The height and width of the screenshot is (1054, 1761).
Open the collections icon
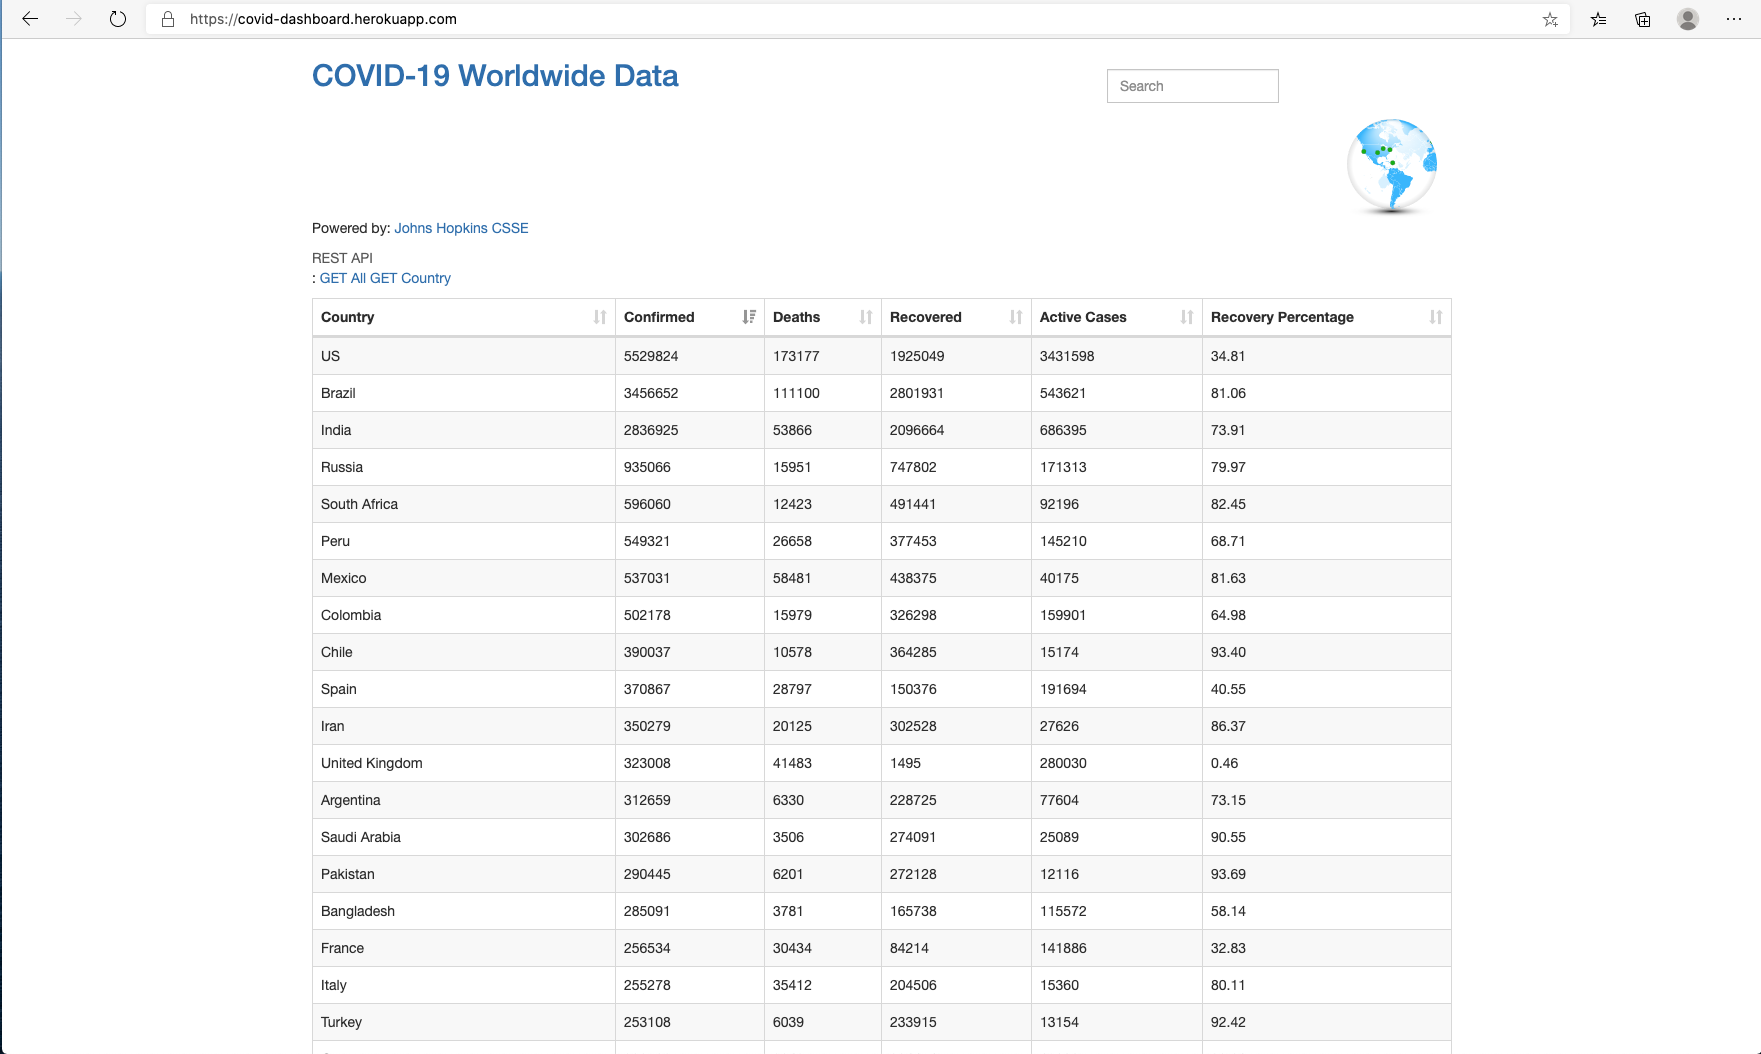click(x=1643, y=19)
